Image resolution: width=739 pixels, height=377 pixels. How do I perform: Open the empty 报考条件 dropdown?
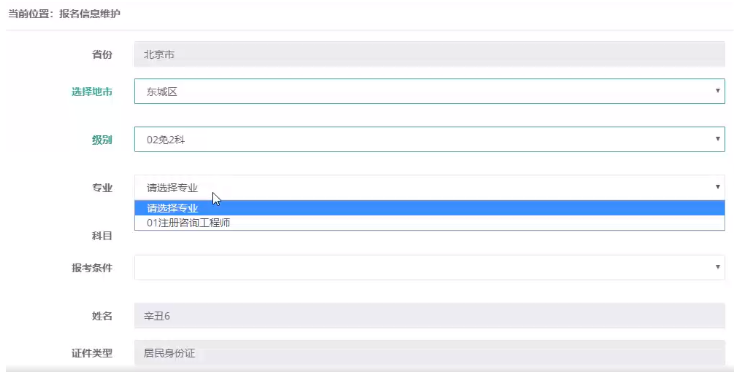click(x=429, y=267)
